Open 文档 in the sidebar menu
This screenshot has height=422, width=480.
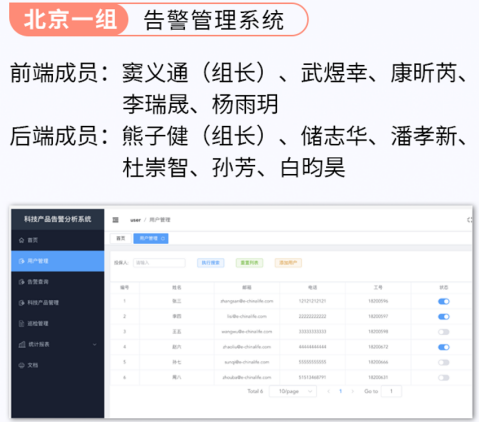[x=58, y=365]
